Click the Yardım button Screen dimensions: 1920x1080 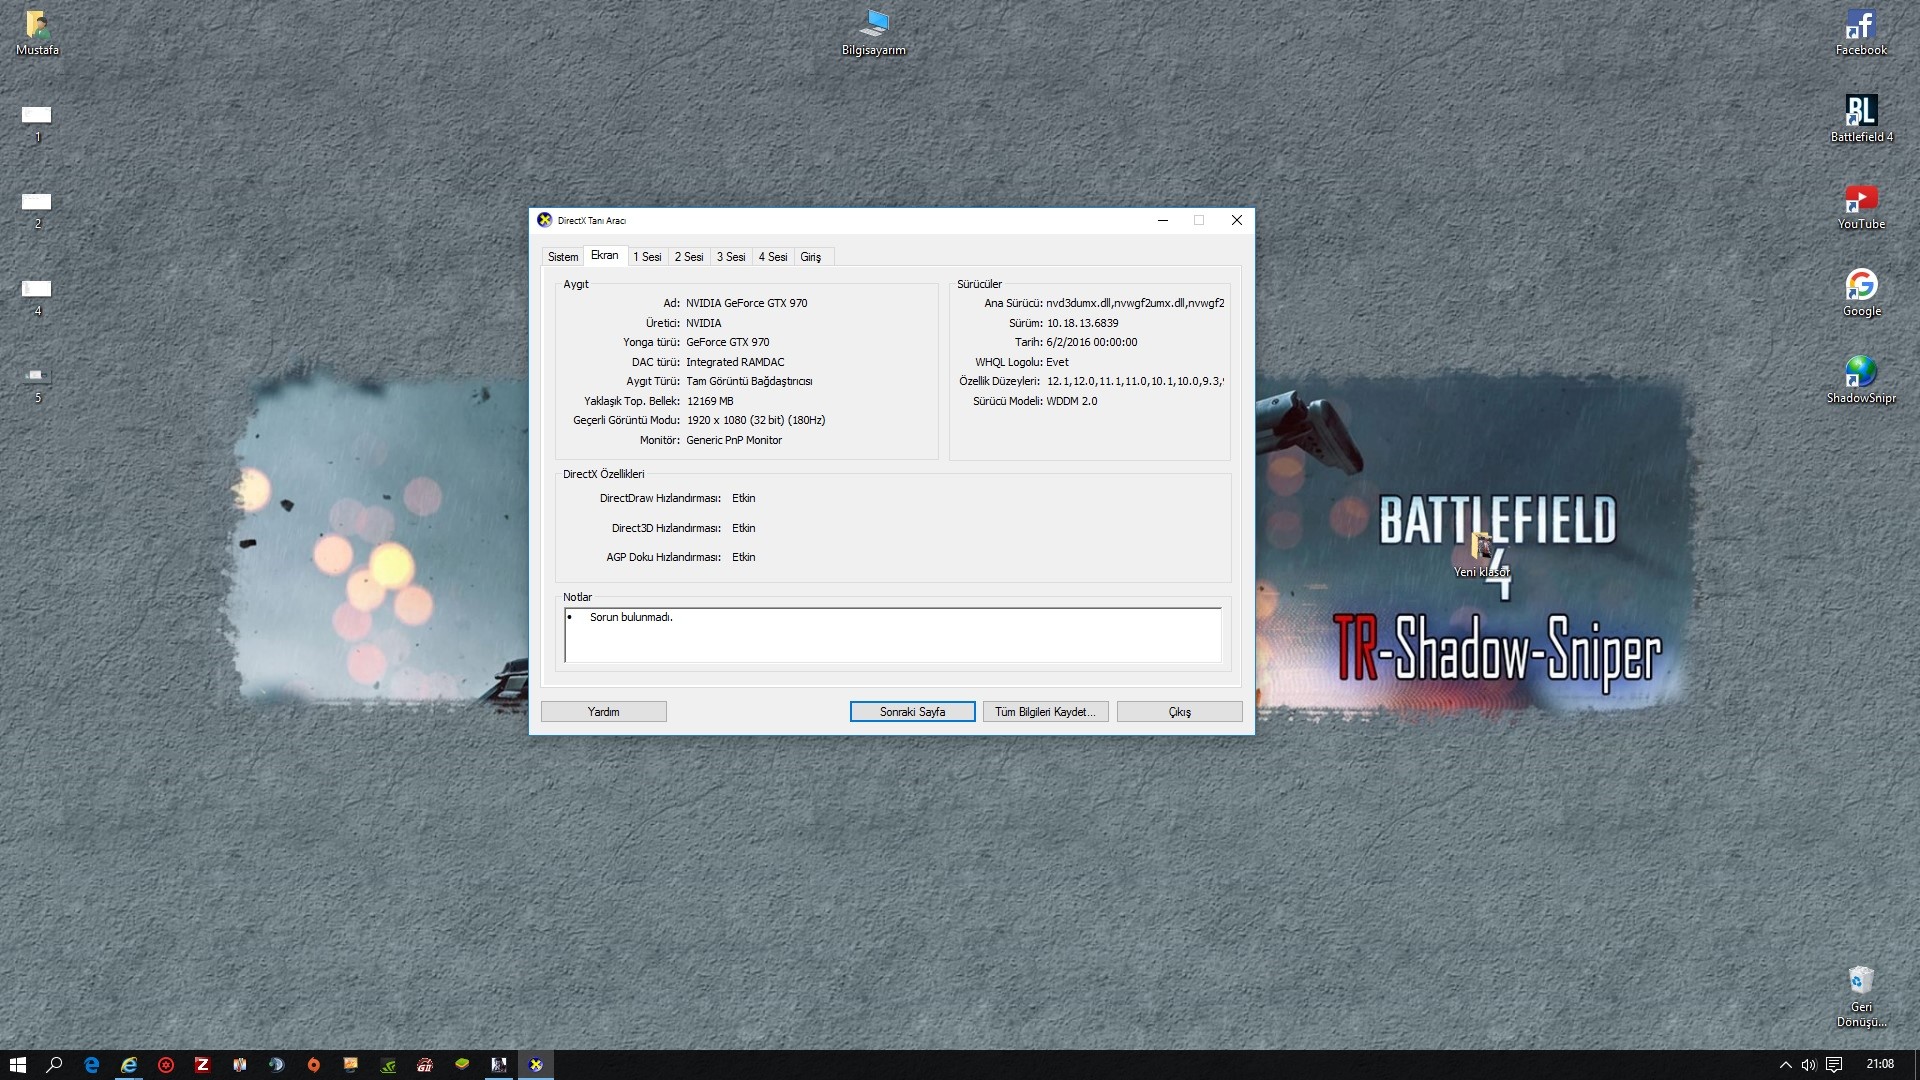[x=604, y=712]
